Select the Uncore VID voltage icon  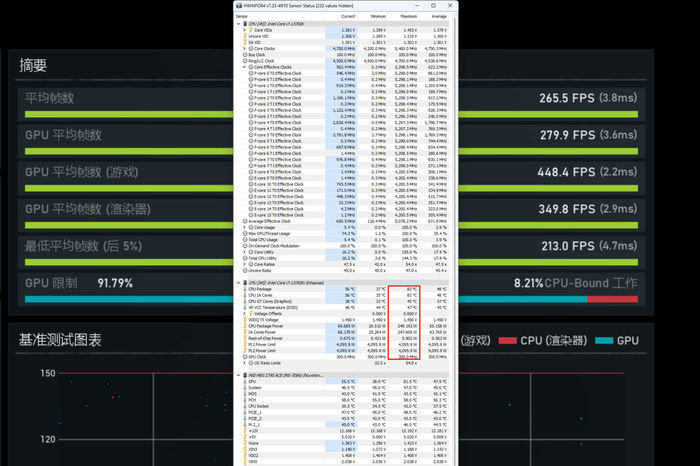coord(245,36)
